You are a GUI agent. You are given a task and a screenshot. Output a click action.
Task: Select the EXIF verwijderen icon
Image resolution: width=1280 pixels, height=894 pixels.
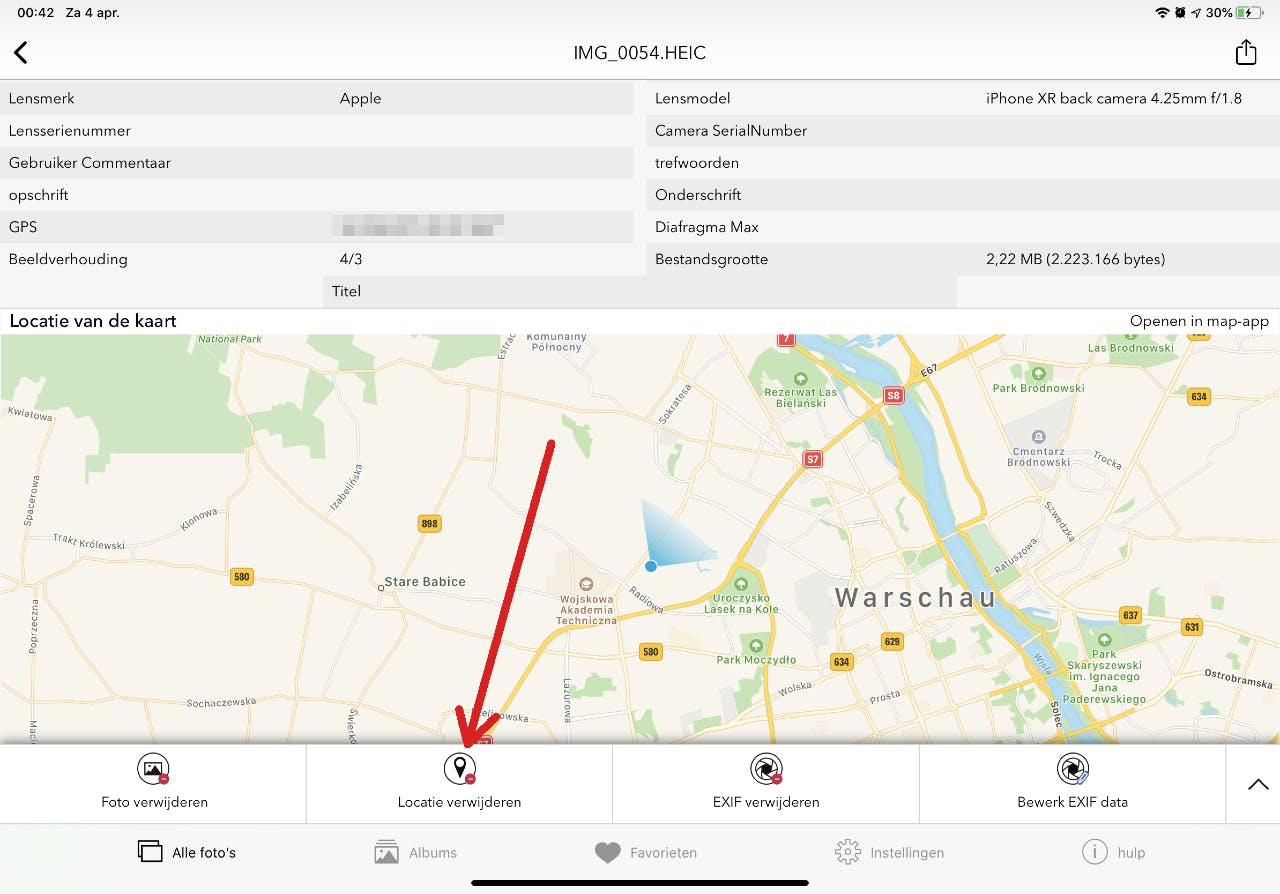(x=766, y=770)
